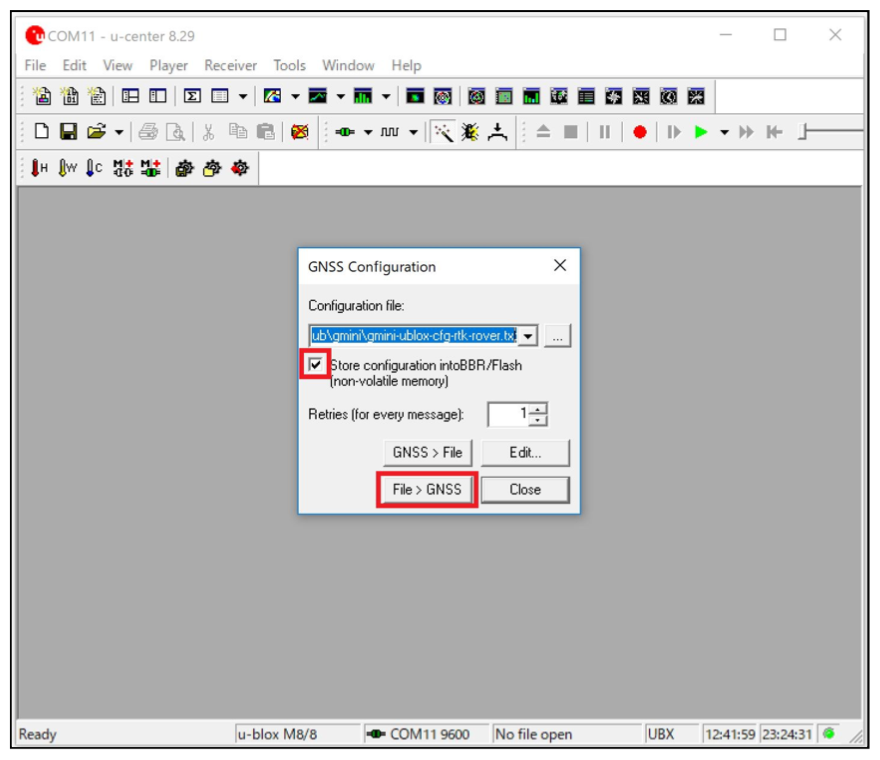Click the Clear All crossed-out icon
This screenshot has height=760, width=880.
tap(300, 132)
